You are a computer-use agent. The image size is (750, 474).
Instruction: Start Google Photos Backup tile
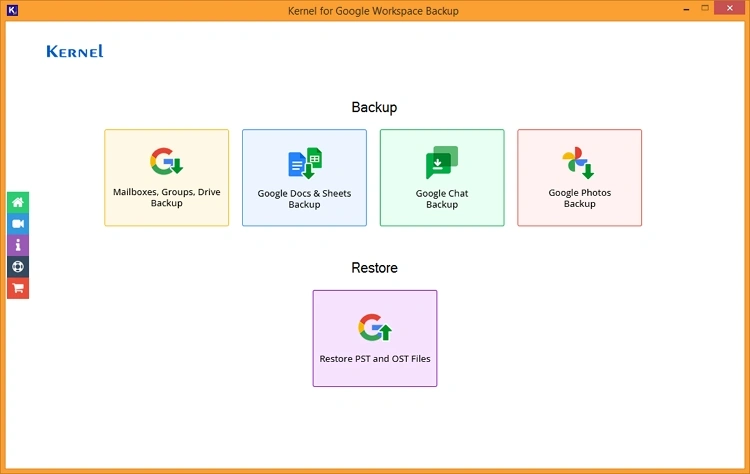579,177
